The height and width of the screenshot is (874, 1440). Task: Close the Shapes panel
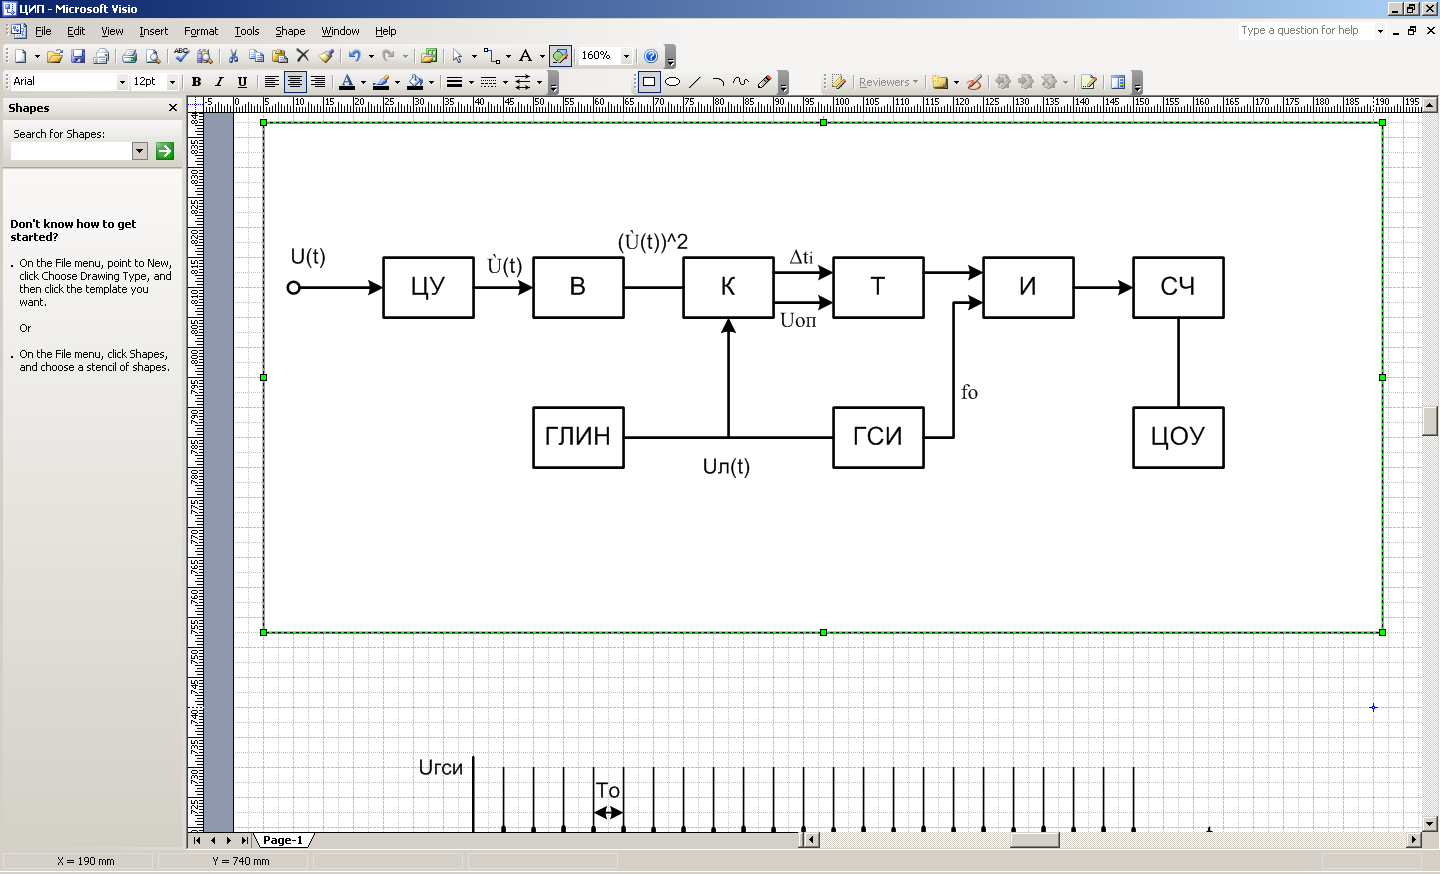(173, 108)
